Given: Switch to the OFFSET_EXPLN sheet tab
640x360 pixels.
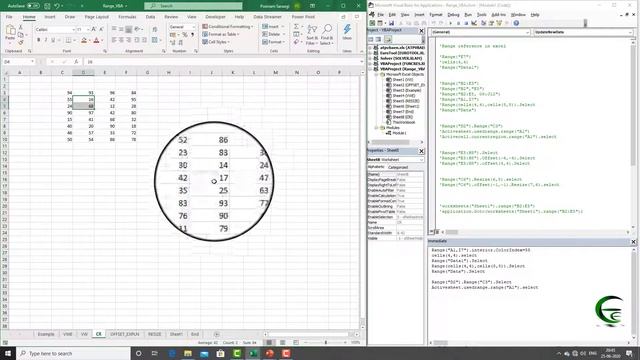Looking at the screenshot, I should tap(124, 334).
